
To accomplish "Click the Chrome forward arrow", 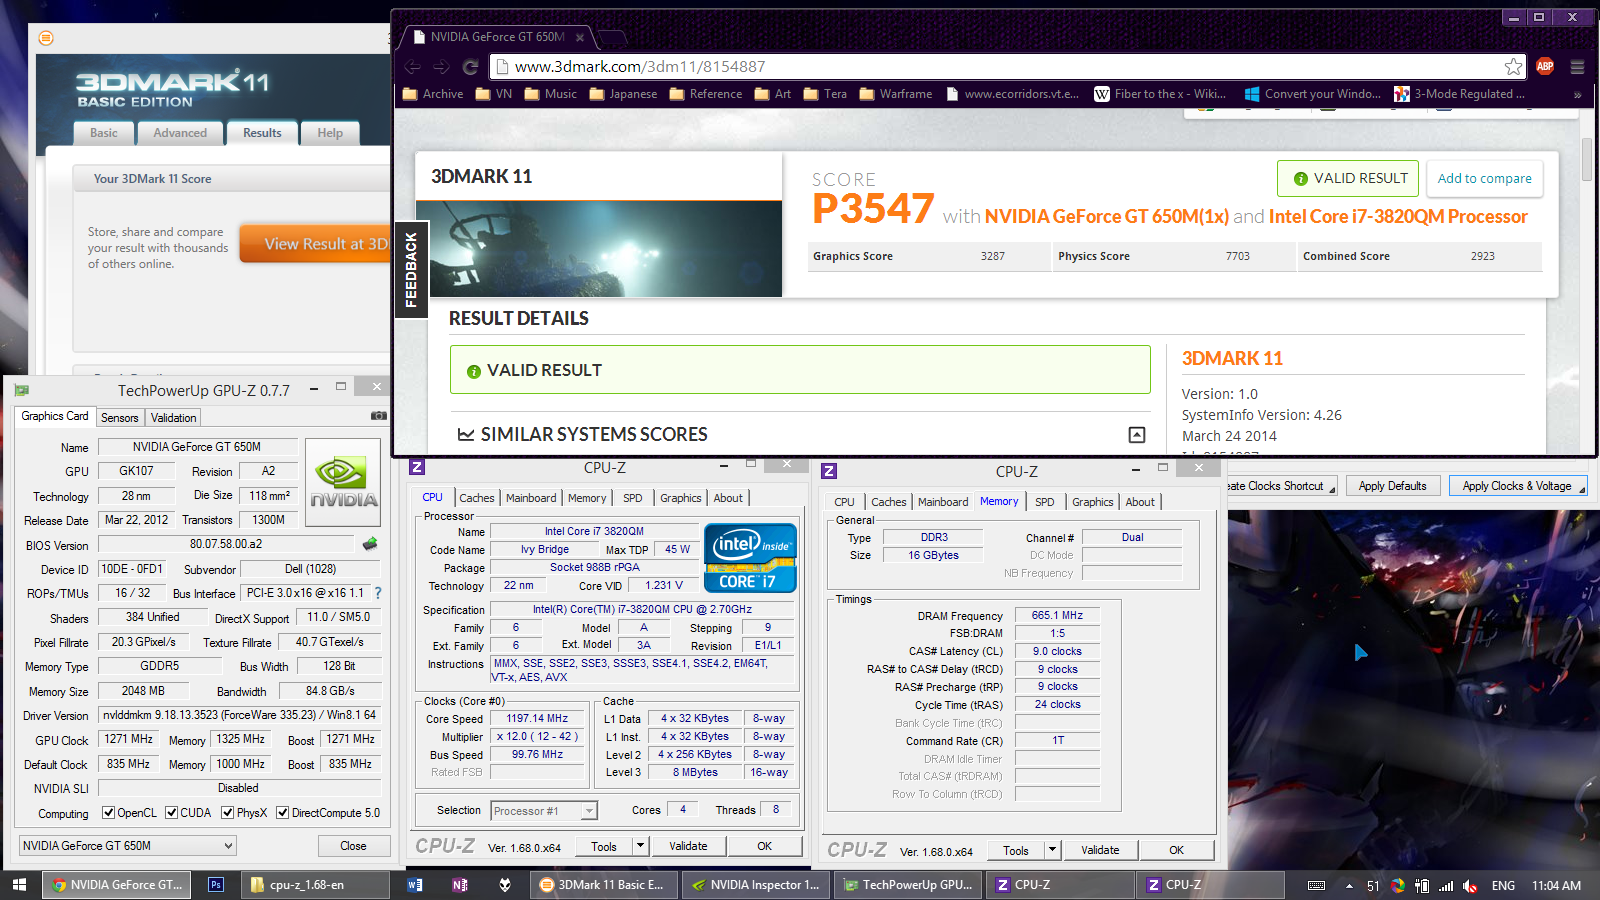I will (441, 67).
